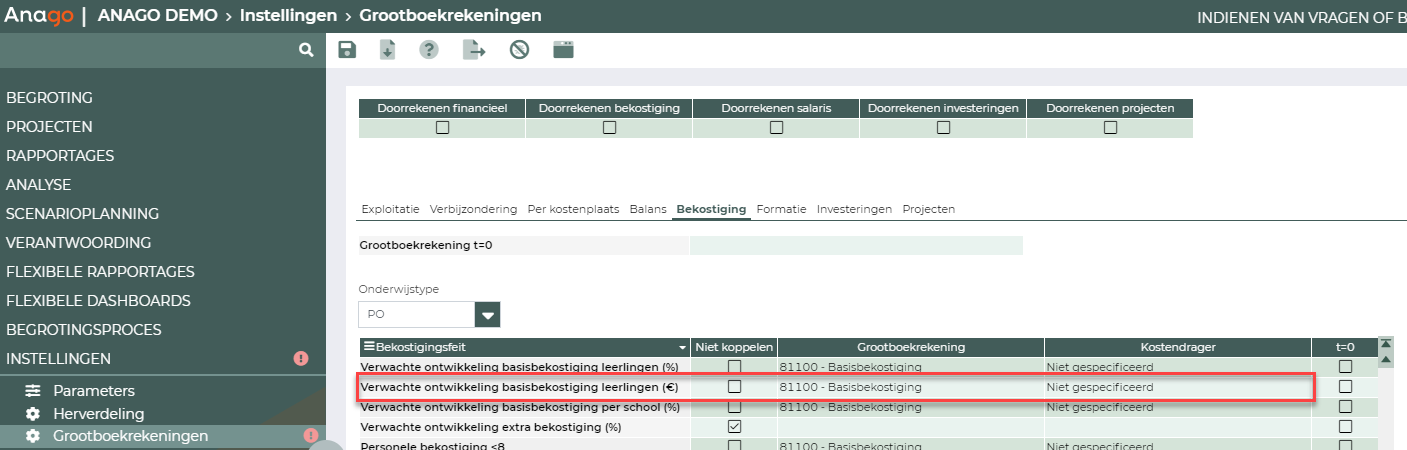
Task: Open help via question mark icon
Action: pyautogui.click(x=429, y=50)
